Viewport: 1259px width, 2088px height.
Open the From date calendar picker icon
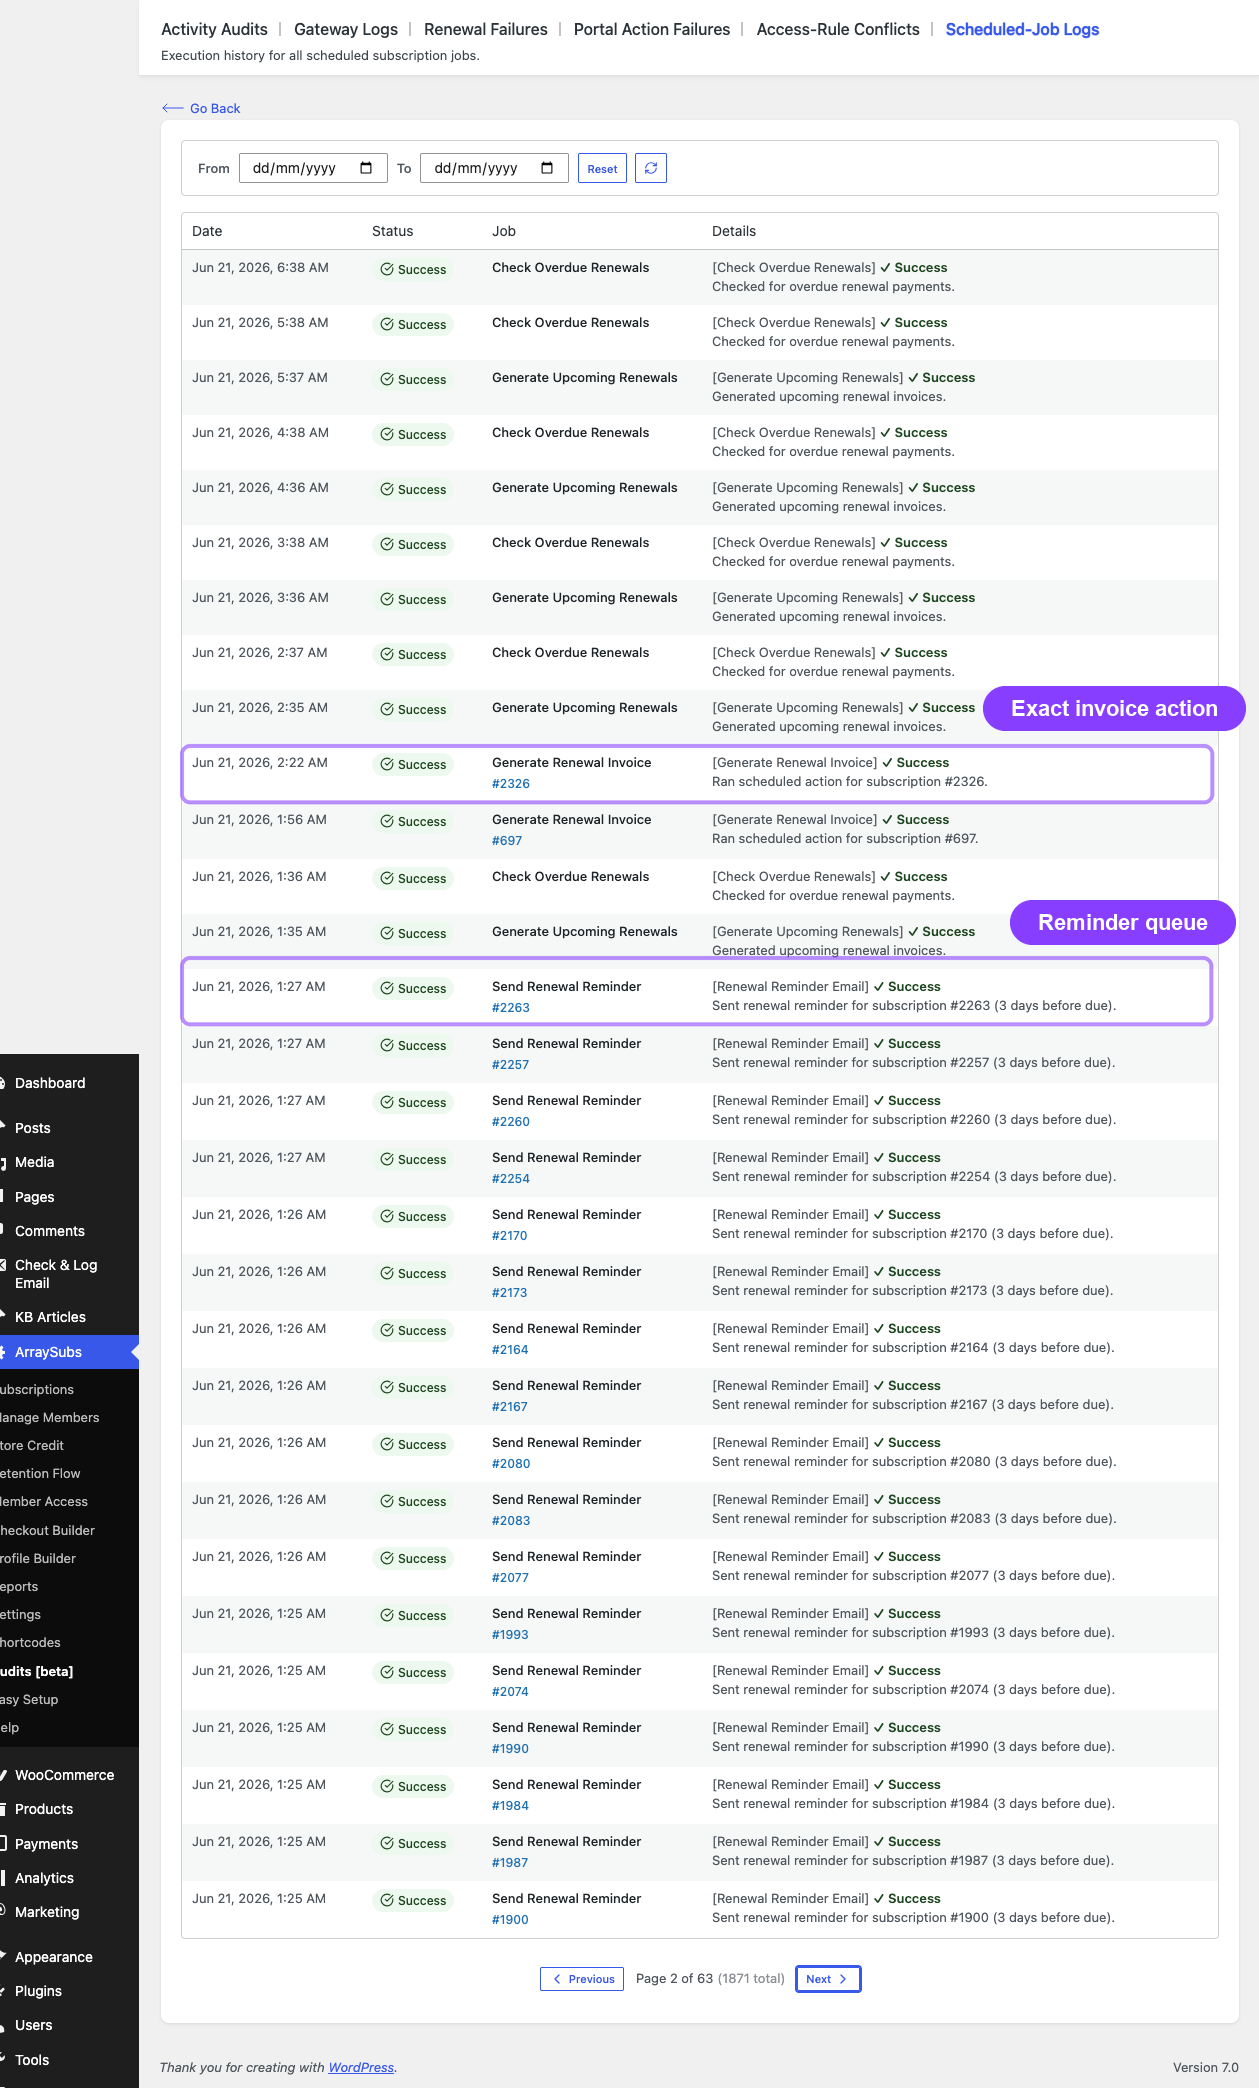[x=366, y=168]
